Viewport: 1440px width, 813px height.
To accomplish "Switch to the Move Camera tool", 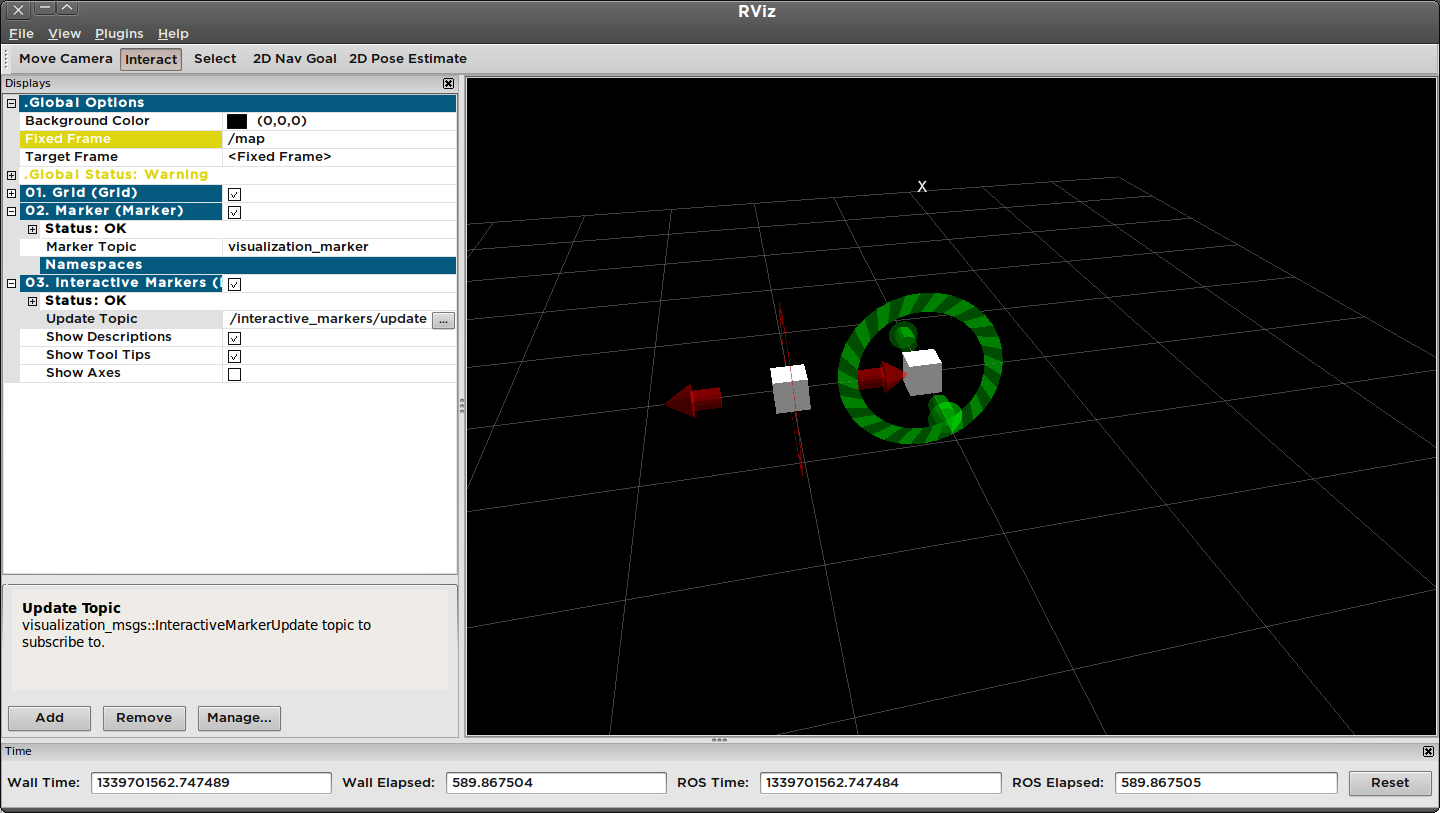I will point(66,59).
